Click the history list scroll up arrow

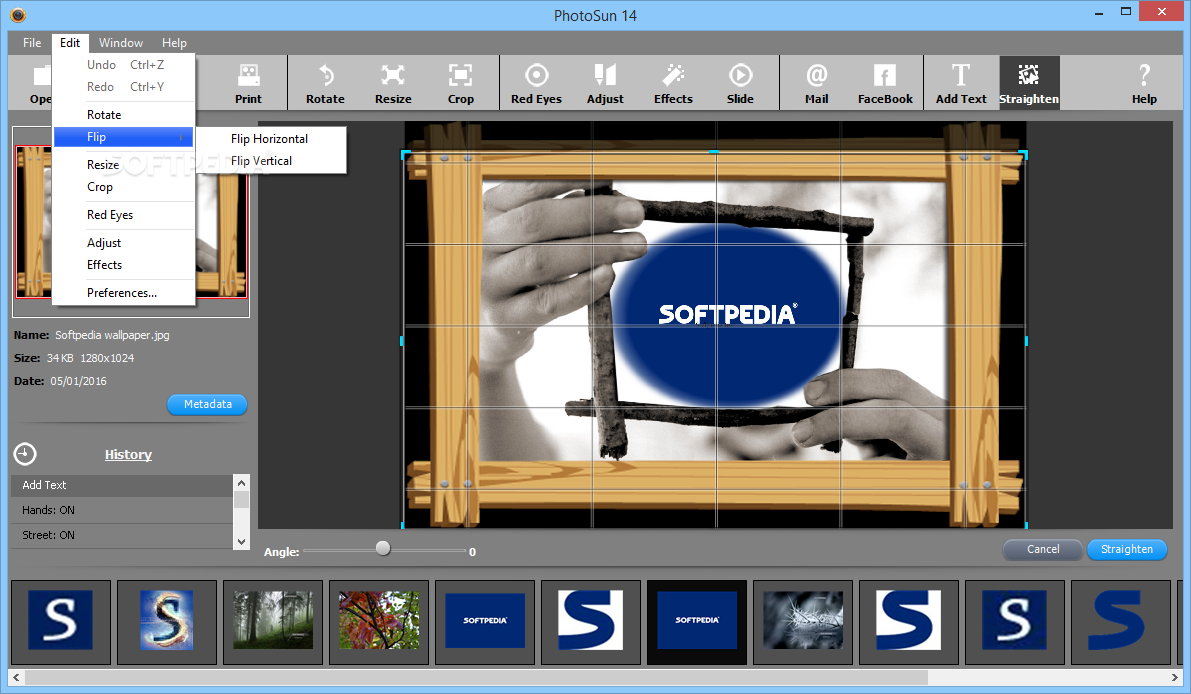click(242, 483)
